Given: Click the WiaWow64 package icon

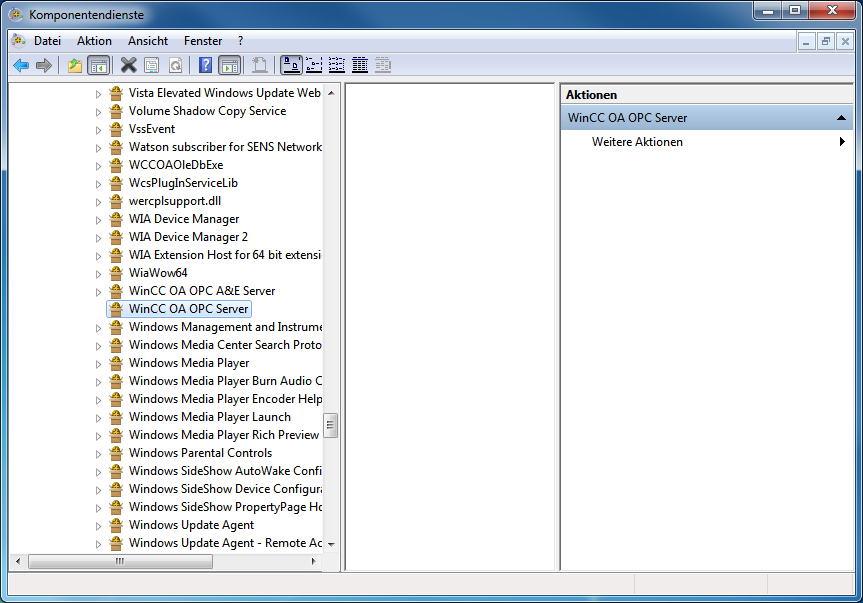Looking at the screenshot, I should (116, 273).
